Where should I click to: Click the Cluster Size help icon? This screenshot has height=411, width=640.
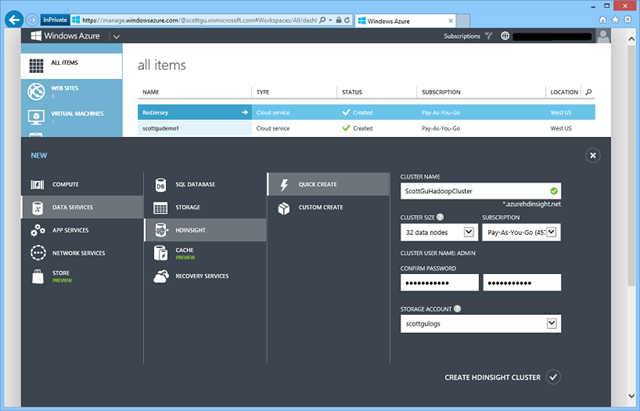coord(440,217)
